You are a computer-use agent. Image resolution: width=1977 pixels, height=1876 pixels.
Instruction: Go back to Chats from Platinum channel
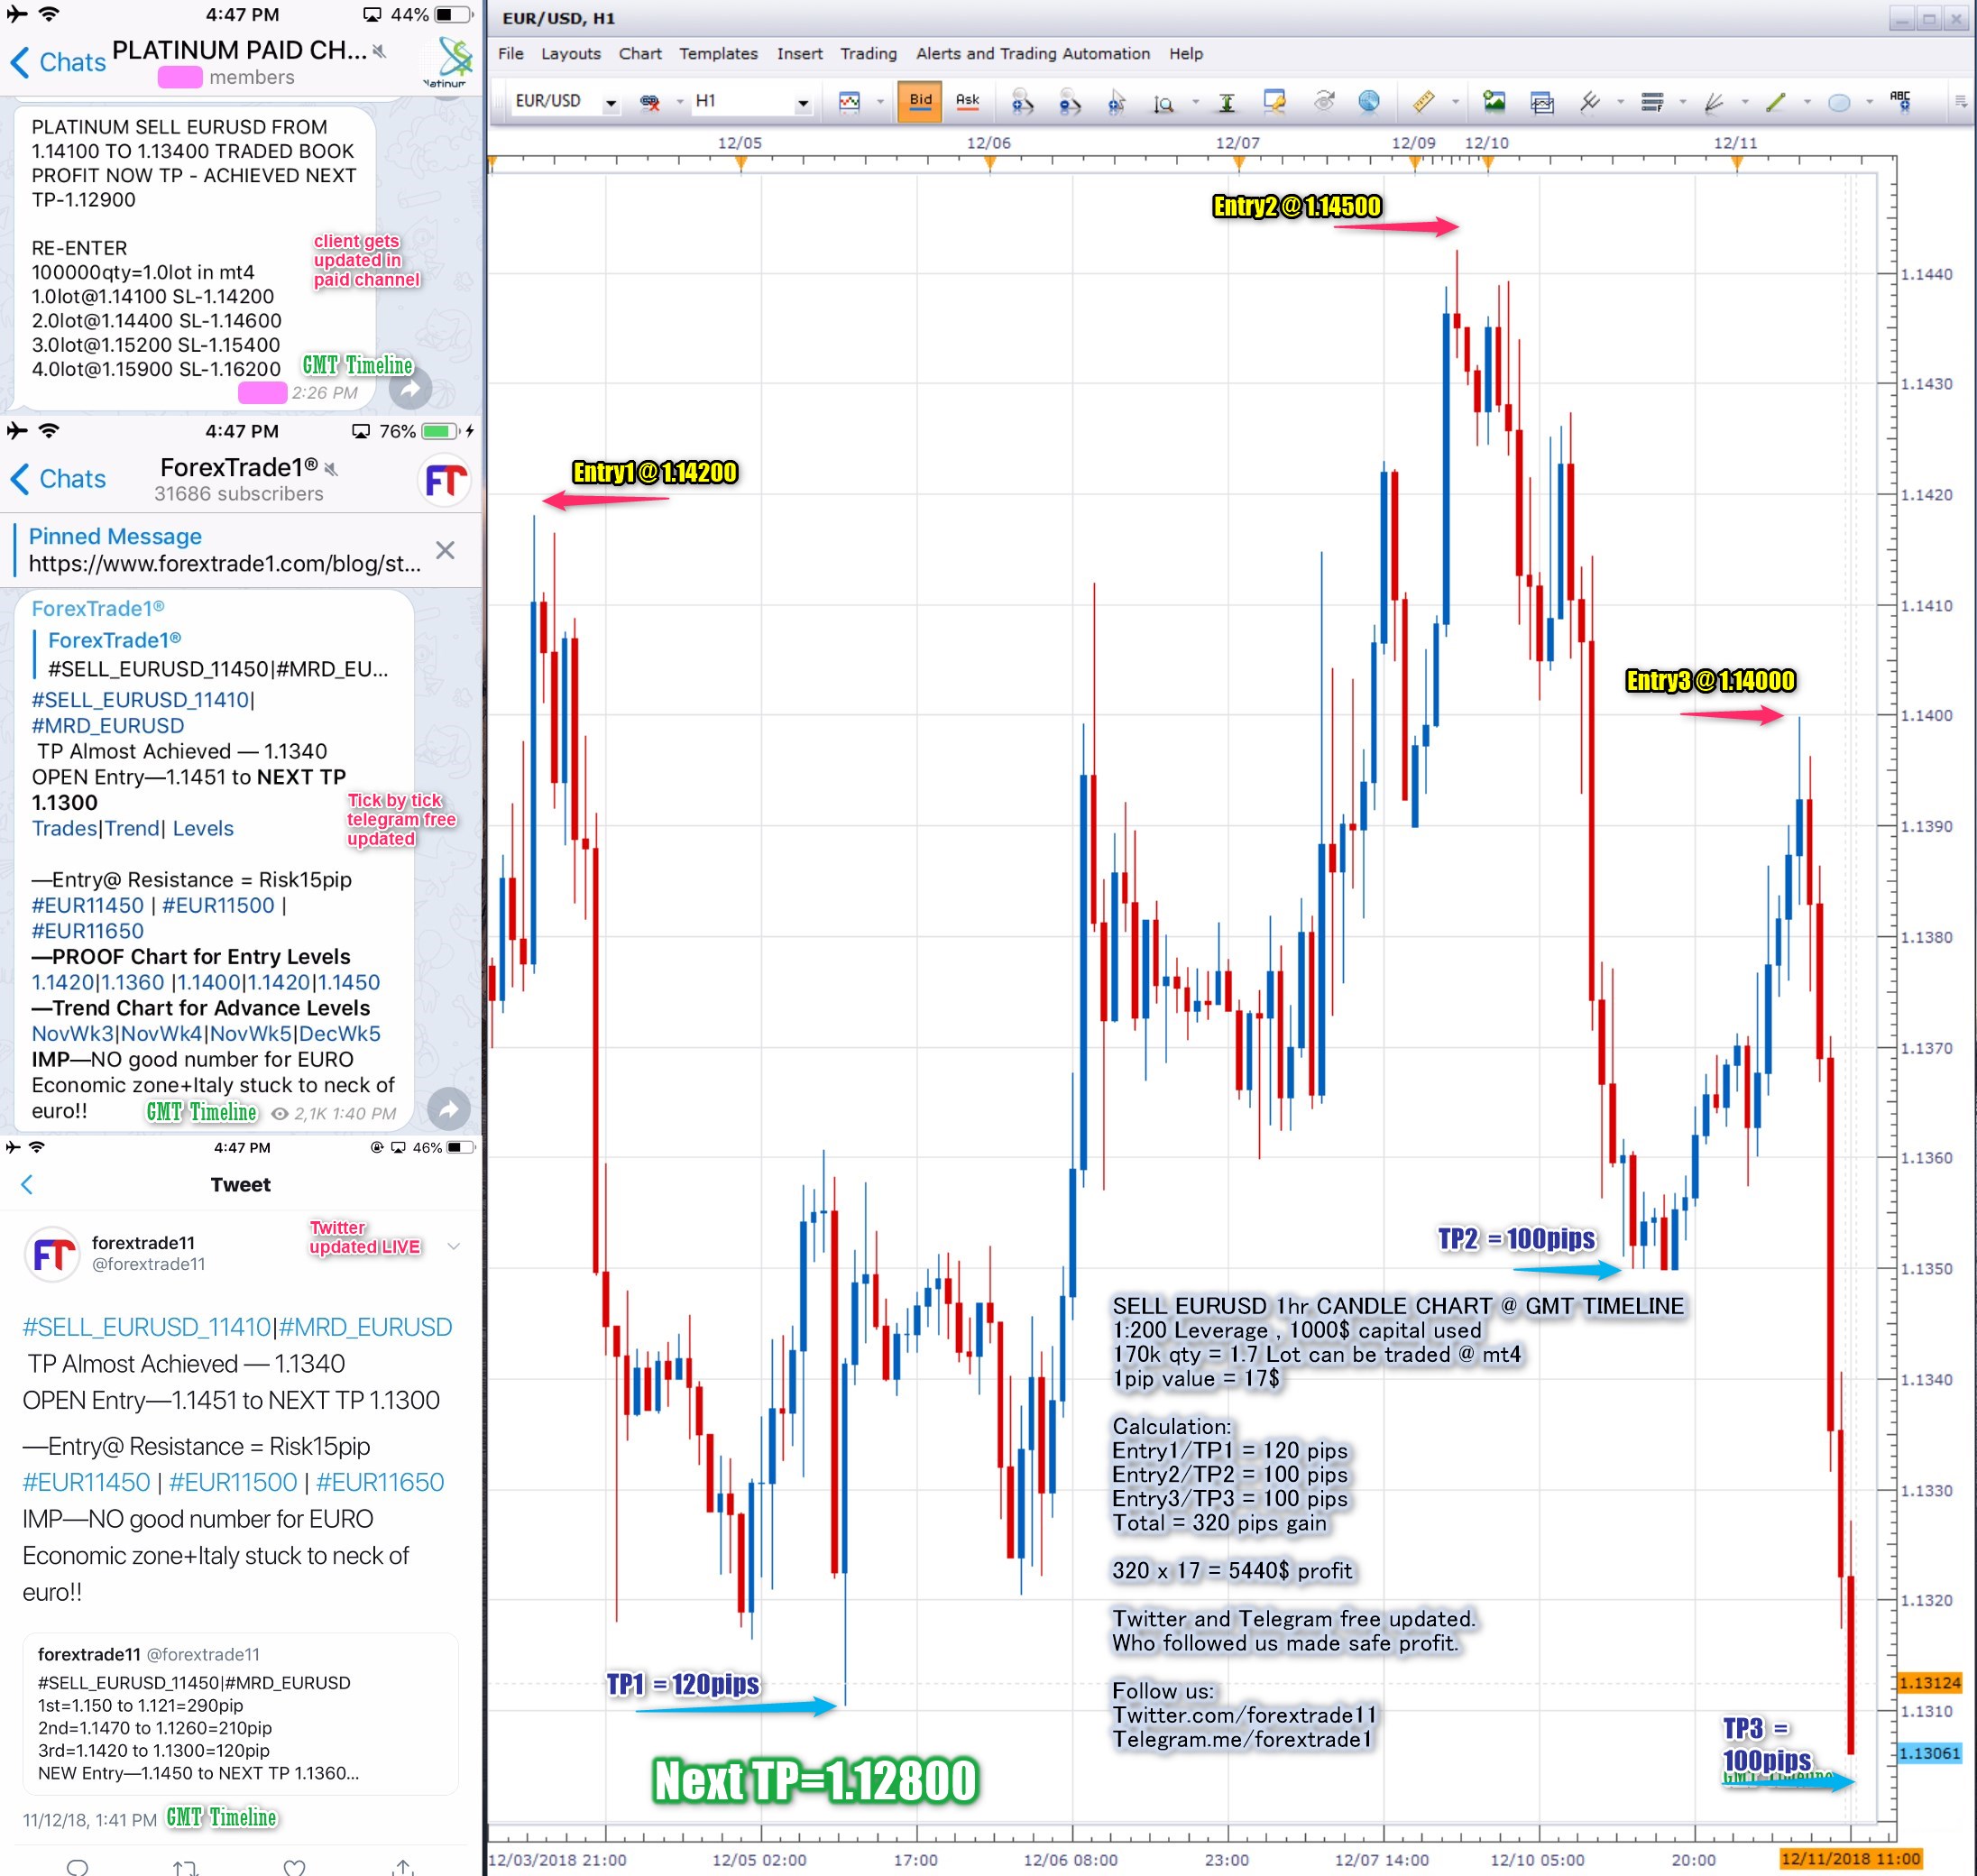(57, 62)
